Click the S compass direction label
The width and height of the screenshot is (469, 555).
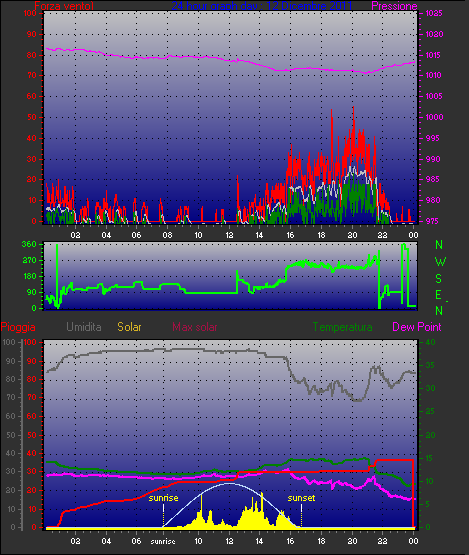[x=439, y=279]
